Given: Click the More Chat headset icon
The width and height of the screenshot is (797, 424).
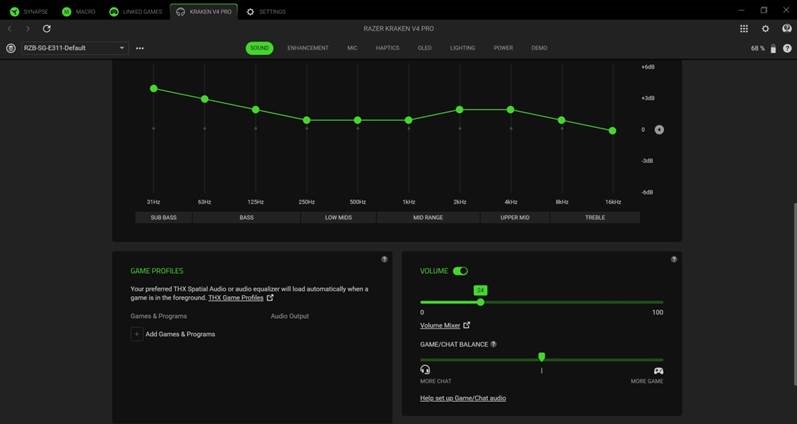Looking at the screenshot, I should (x=425, y=370).
